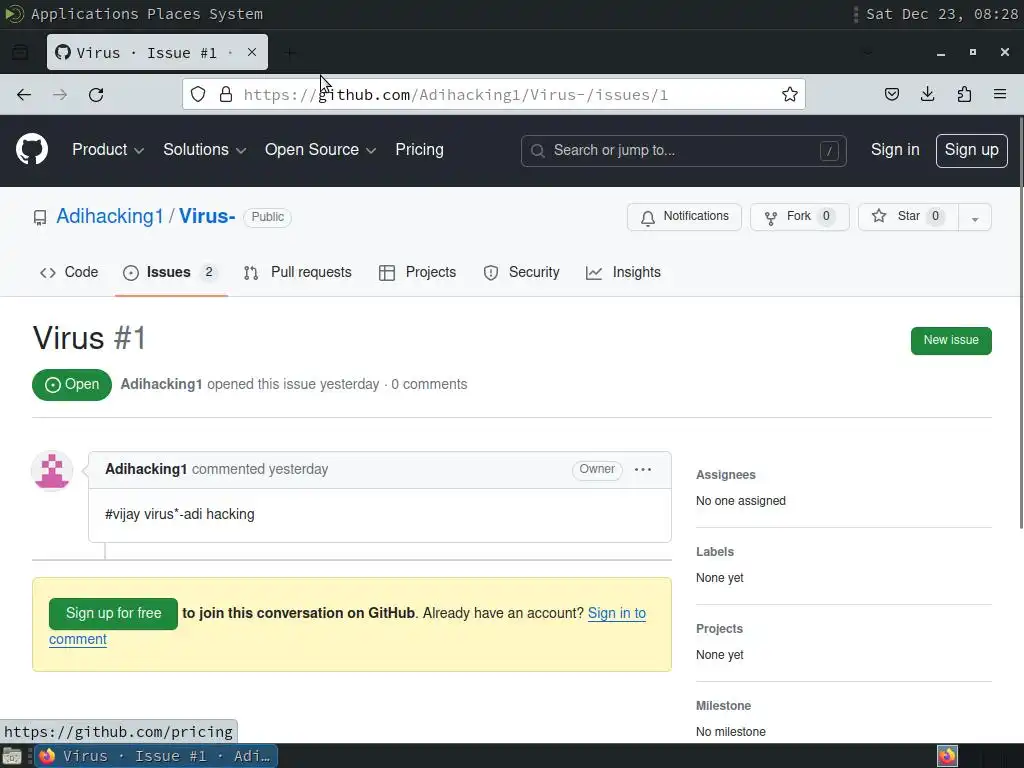Image resolution: width=1024 pixels, height=768 pixels.
Task: Open the Code tab
Action: pos(69,272)
